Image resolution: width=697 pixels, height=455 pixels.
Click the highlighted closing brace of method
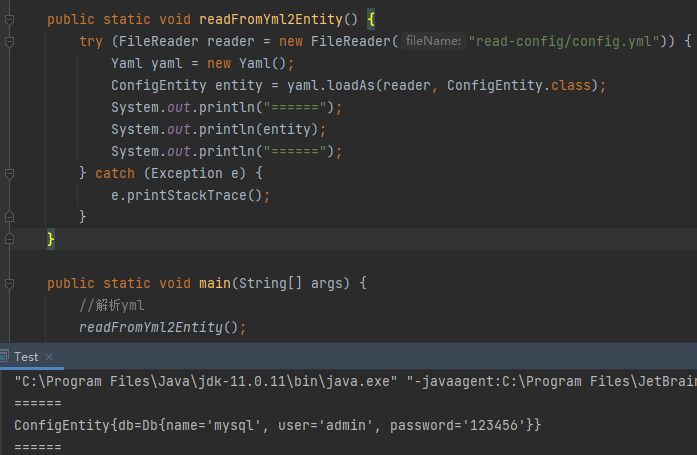point(51,239)
